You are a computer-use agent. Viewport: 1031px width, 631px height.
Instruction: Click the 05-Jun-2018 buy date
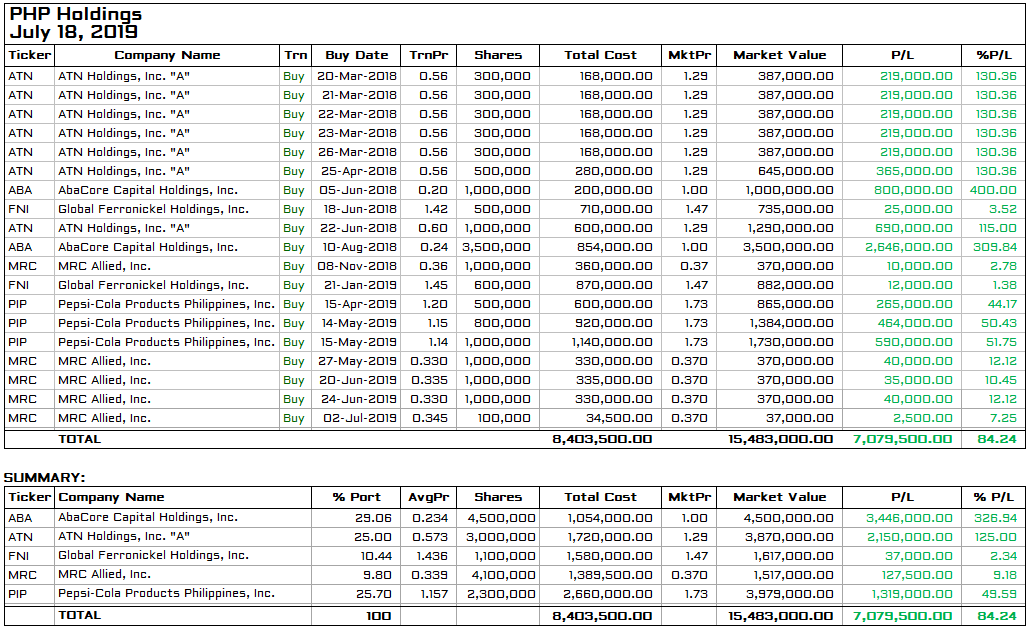click(x=358, y=191)
